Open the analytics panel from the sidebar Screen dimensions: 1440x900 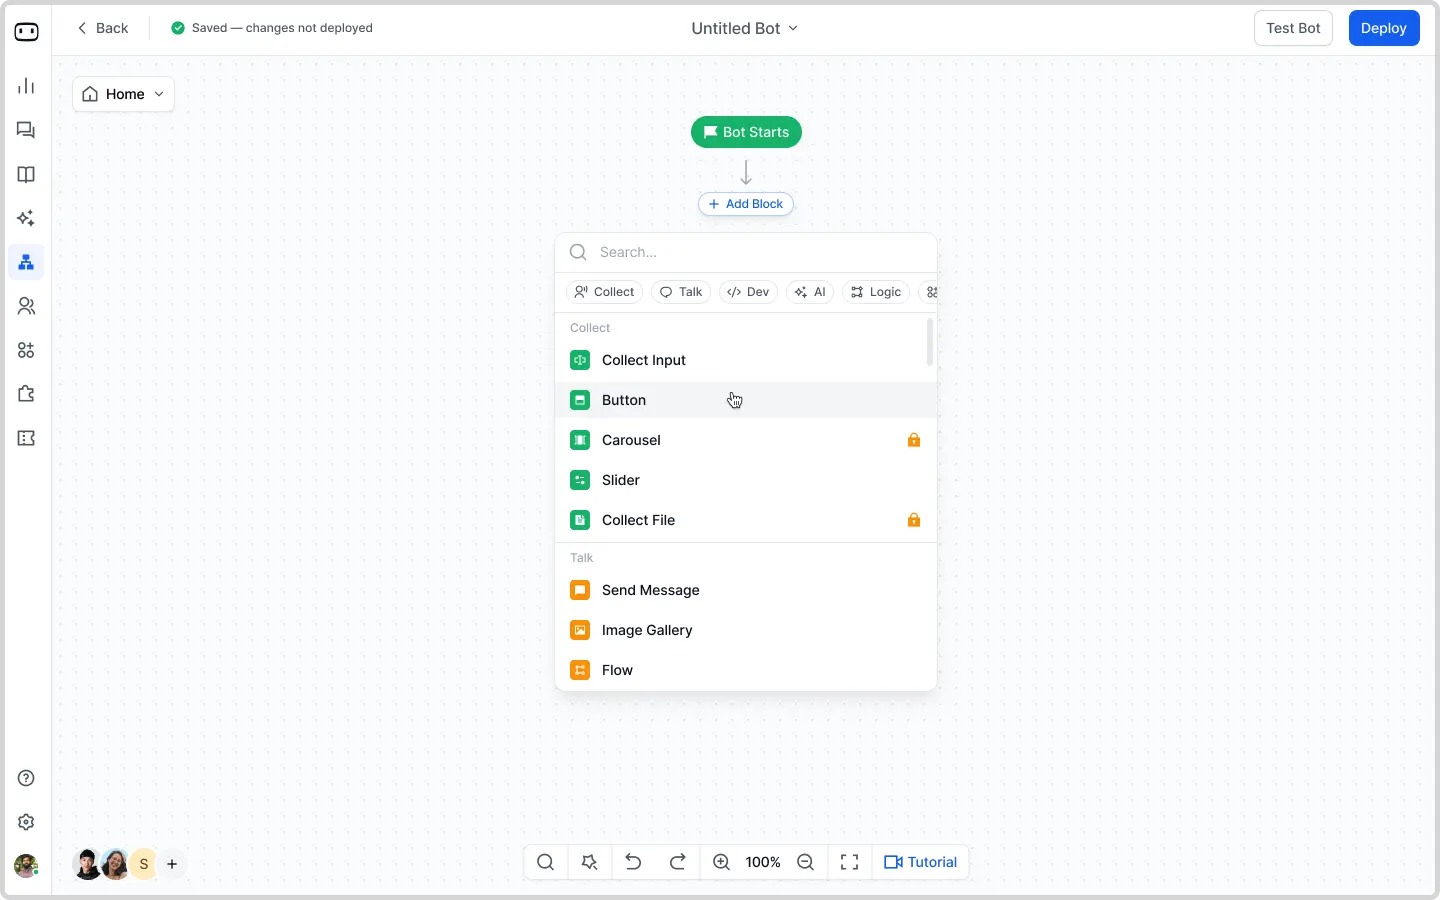pos(26,86)
